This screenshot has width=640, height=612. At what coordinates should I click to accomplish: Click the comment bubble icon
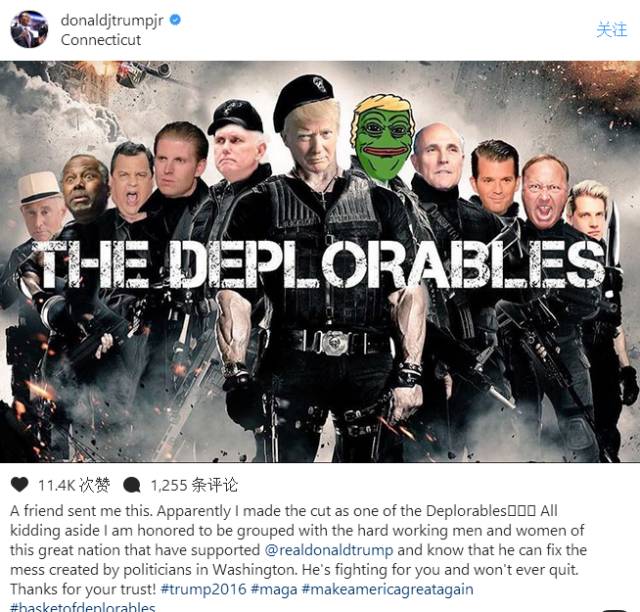pyautogui.click(x=132, y=485)
